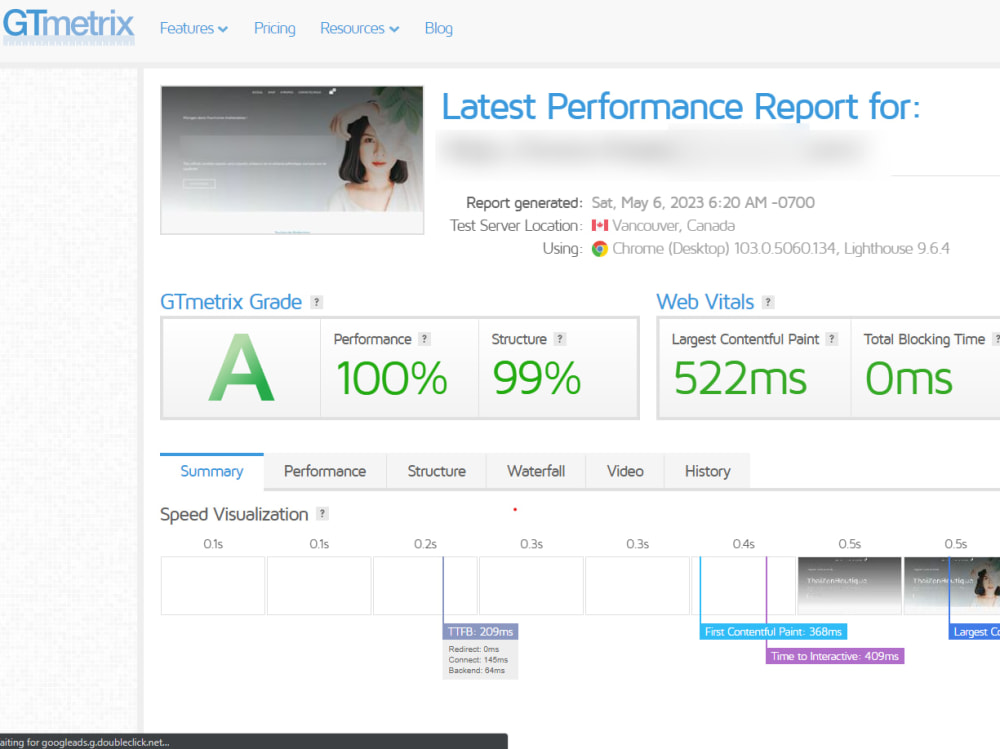1000x749 pixels.
Task: Click the Largest Contentful Paint timeline marker
Action: pyautogui.click(x=974, y=632)
